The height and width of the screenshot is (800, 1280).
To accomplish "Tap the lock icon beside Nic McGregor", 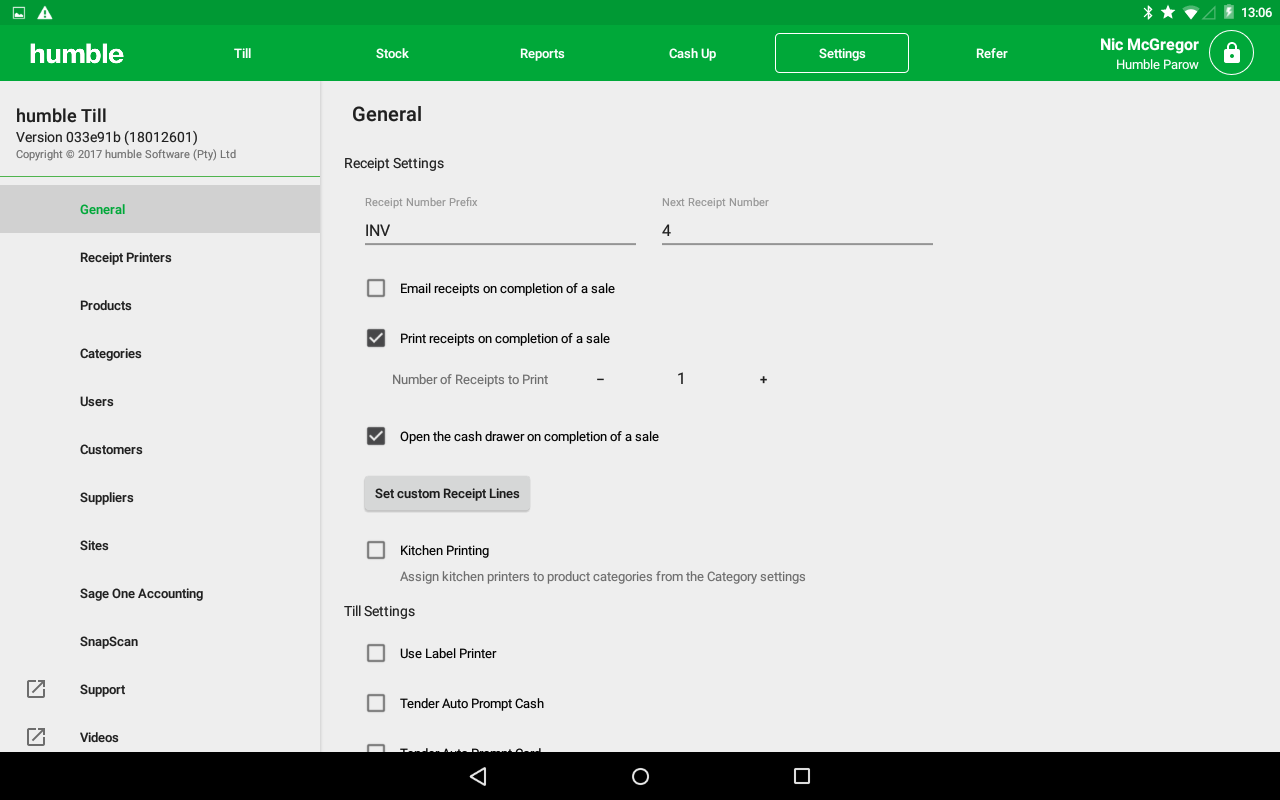I will click(1231, 53).
